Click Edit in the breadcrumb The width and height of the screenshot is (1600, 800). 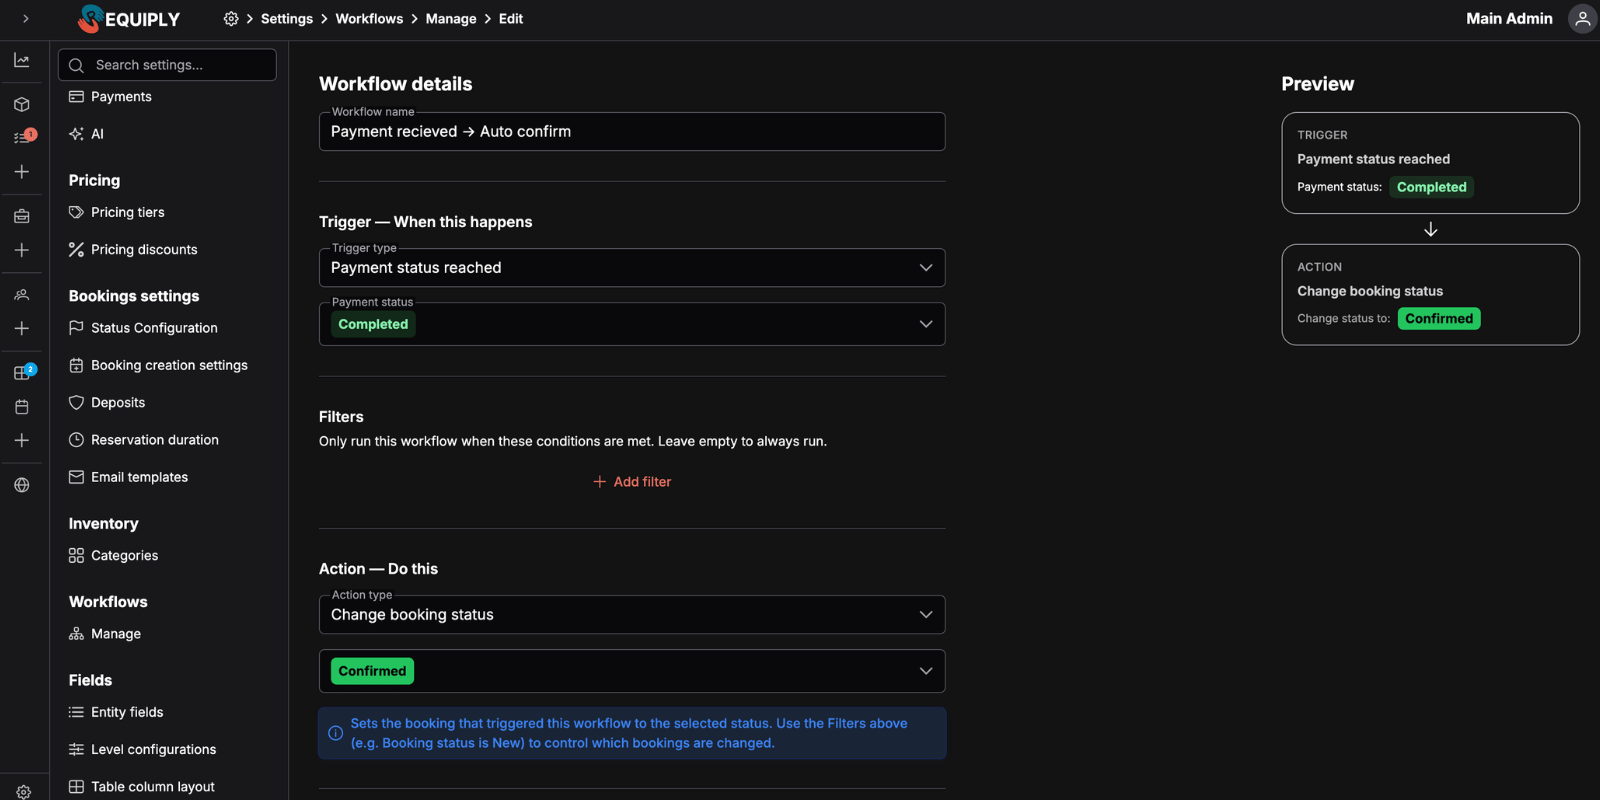coord(511,19)
